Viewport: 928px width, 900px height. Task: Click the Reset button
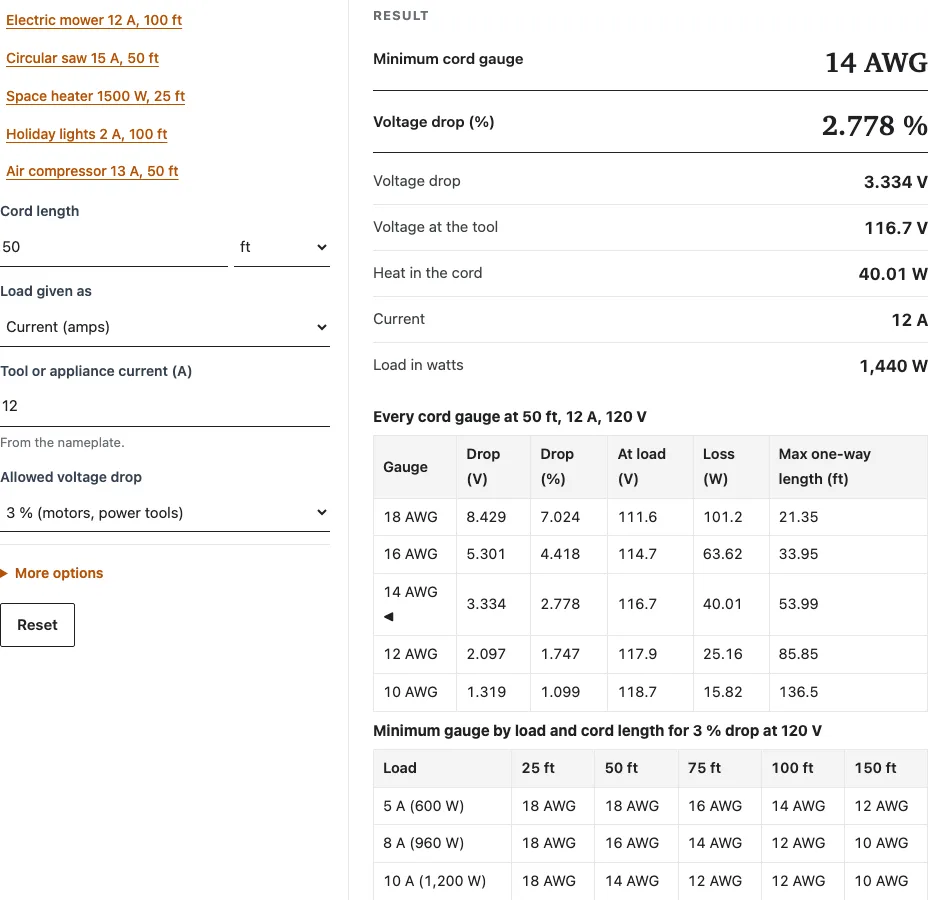pos(37,625)
